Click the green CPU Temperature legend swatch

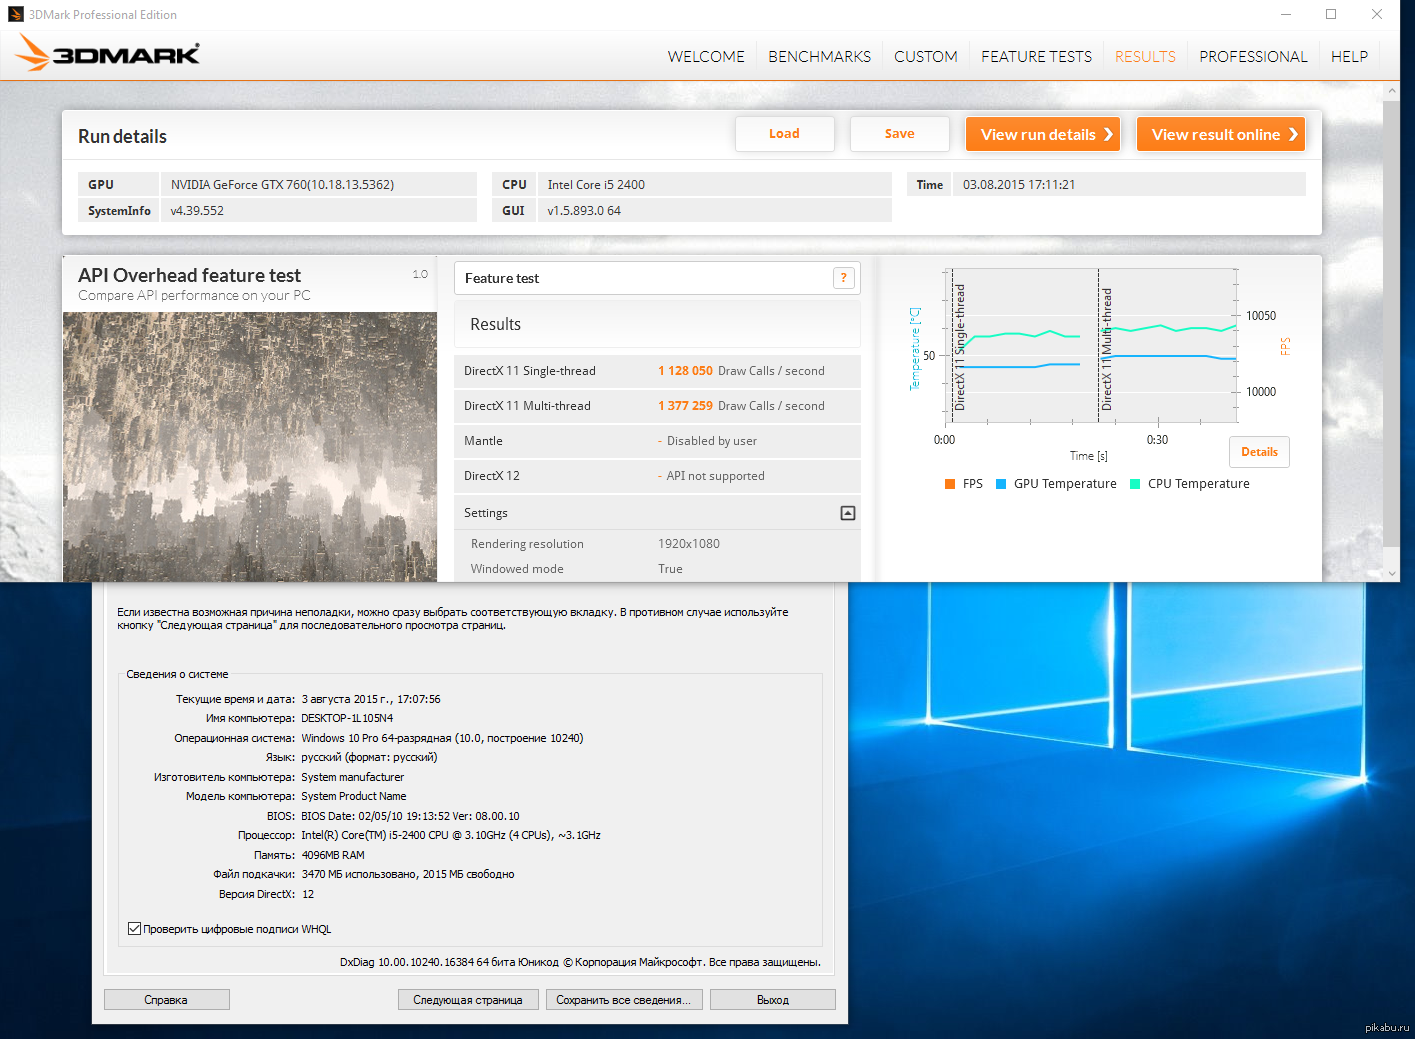(x=1135, y=484)
